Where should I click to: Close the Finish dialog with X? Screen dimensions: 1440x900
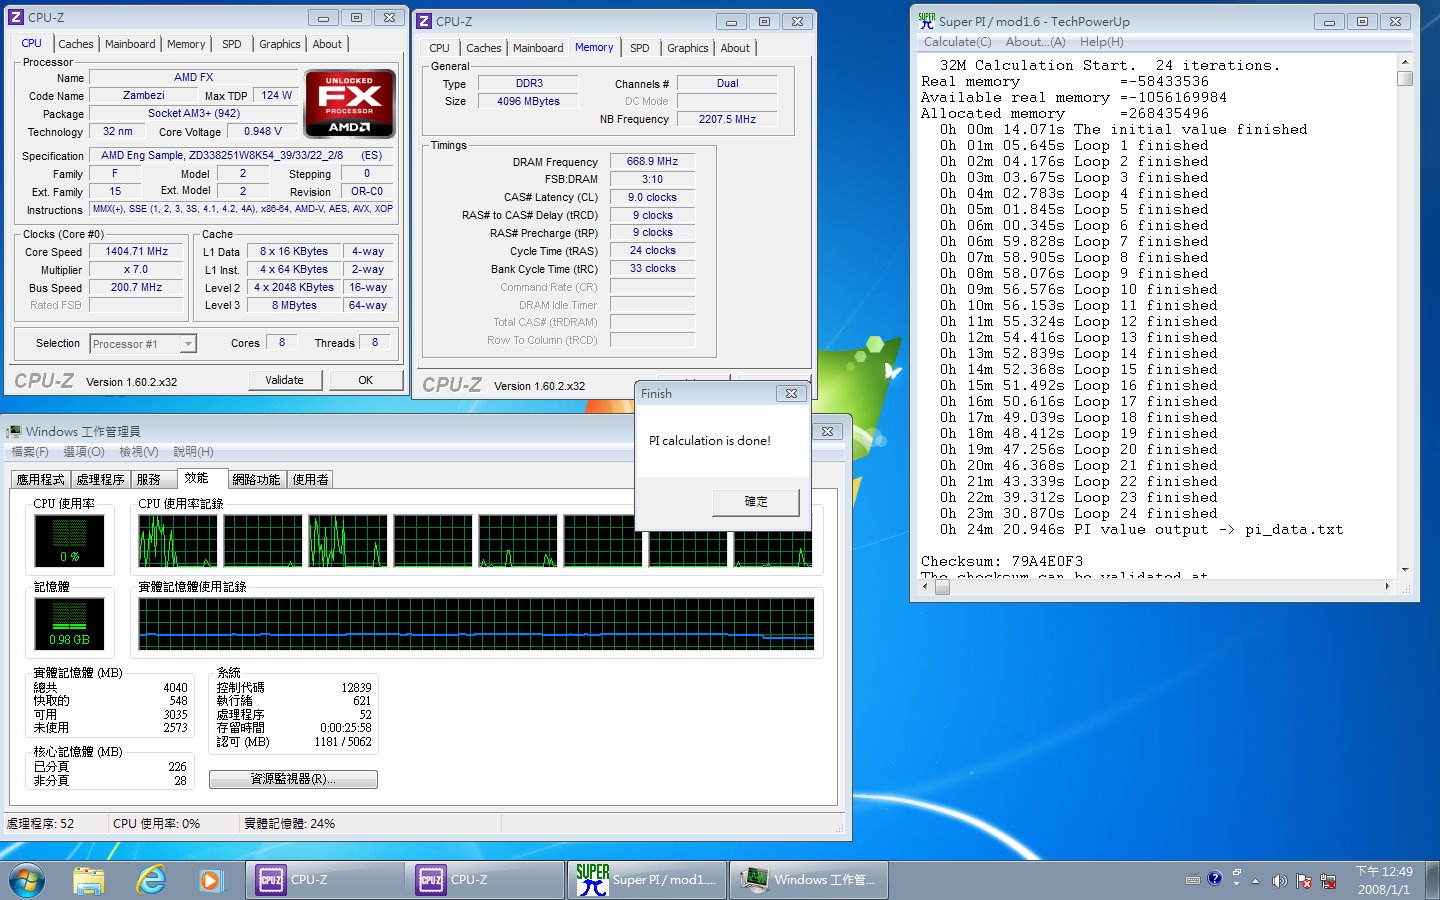click(791, 394)
